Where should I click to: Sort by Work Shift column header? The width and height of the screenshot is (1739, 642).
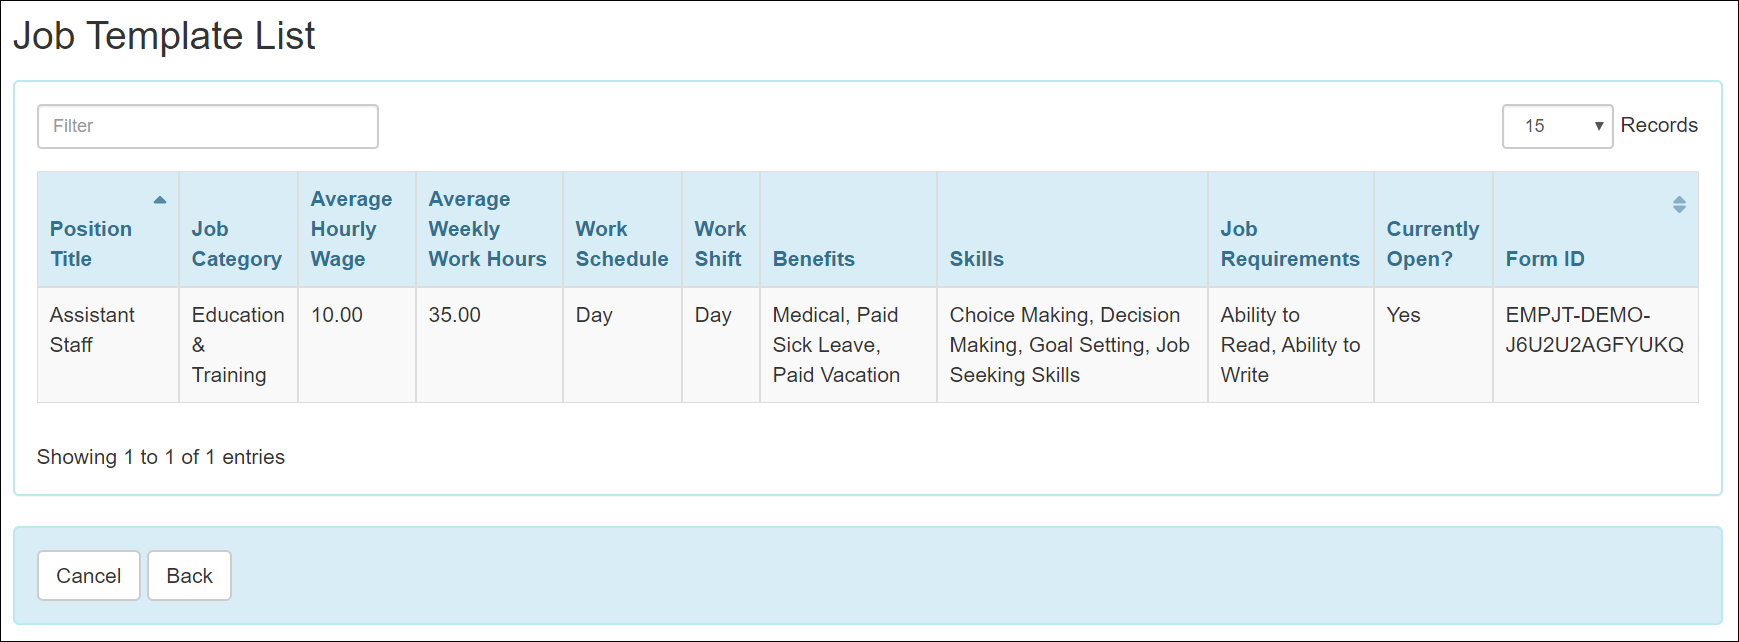[720, 243]
